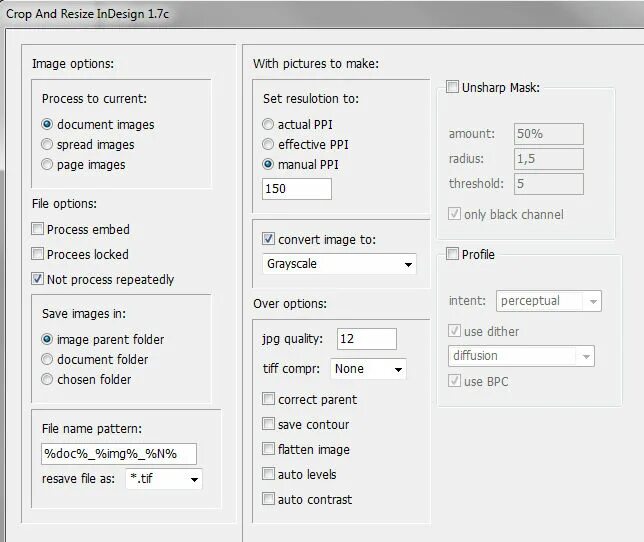Select effective PPI resolution
The image size is (644, 542).
(x=268, y=145)
